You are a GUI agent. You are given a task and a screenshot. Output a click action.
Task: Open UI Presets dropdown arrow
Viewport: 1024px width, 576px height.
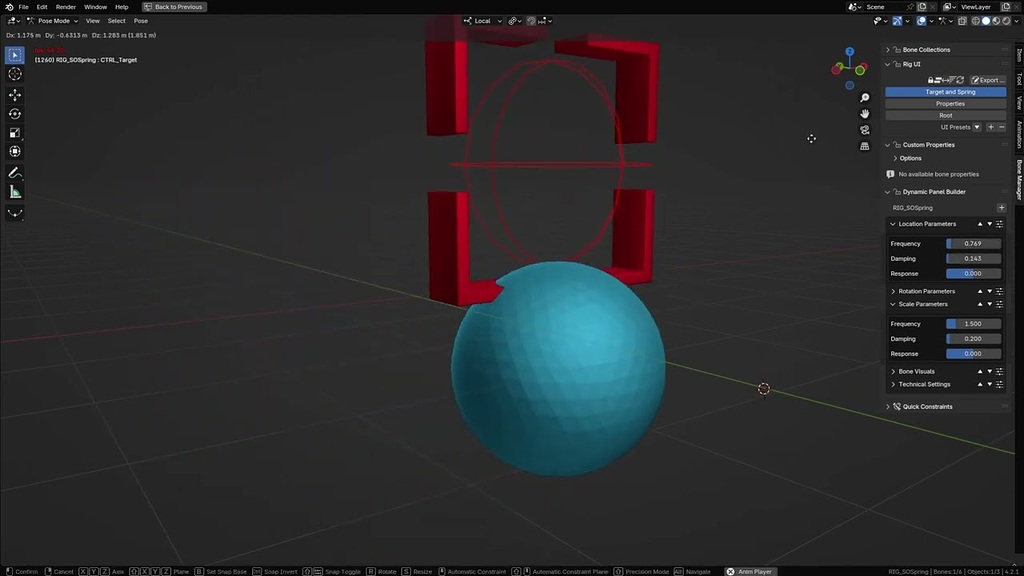[977, 127]
